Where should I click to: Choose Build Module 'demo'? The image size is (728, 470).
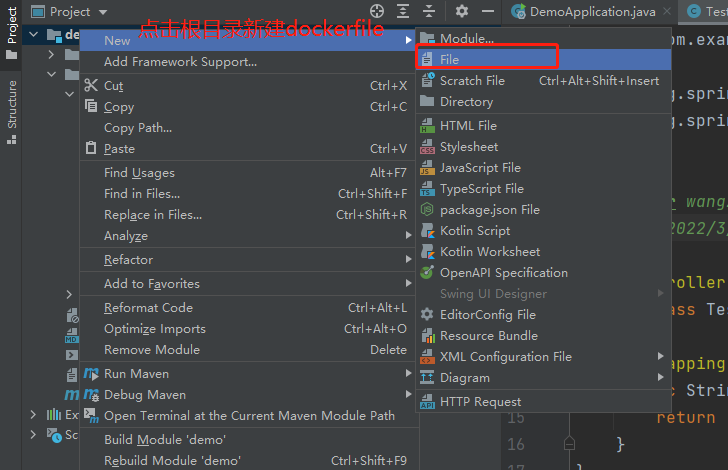[247, 439]
